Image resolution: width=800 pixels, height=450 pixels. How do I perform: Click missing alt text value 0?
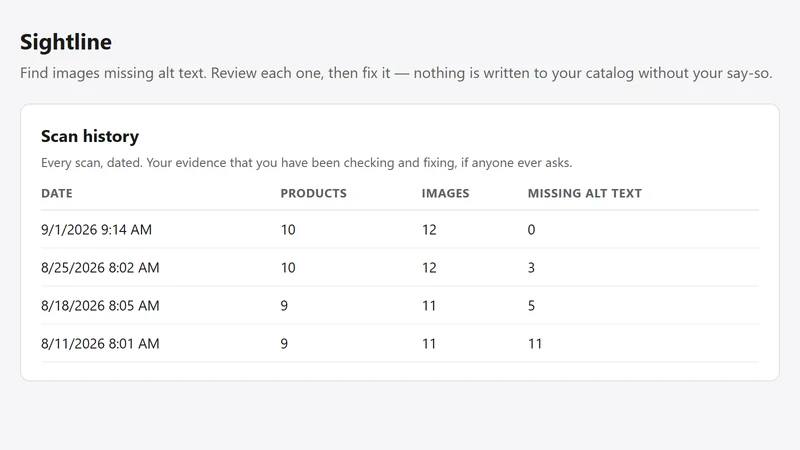[x=531, y=230]
